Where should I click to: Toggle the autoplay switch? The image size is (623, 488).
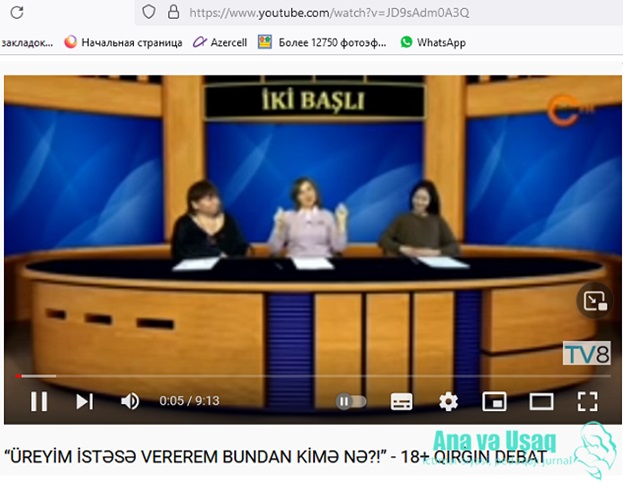[350, 401]
